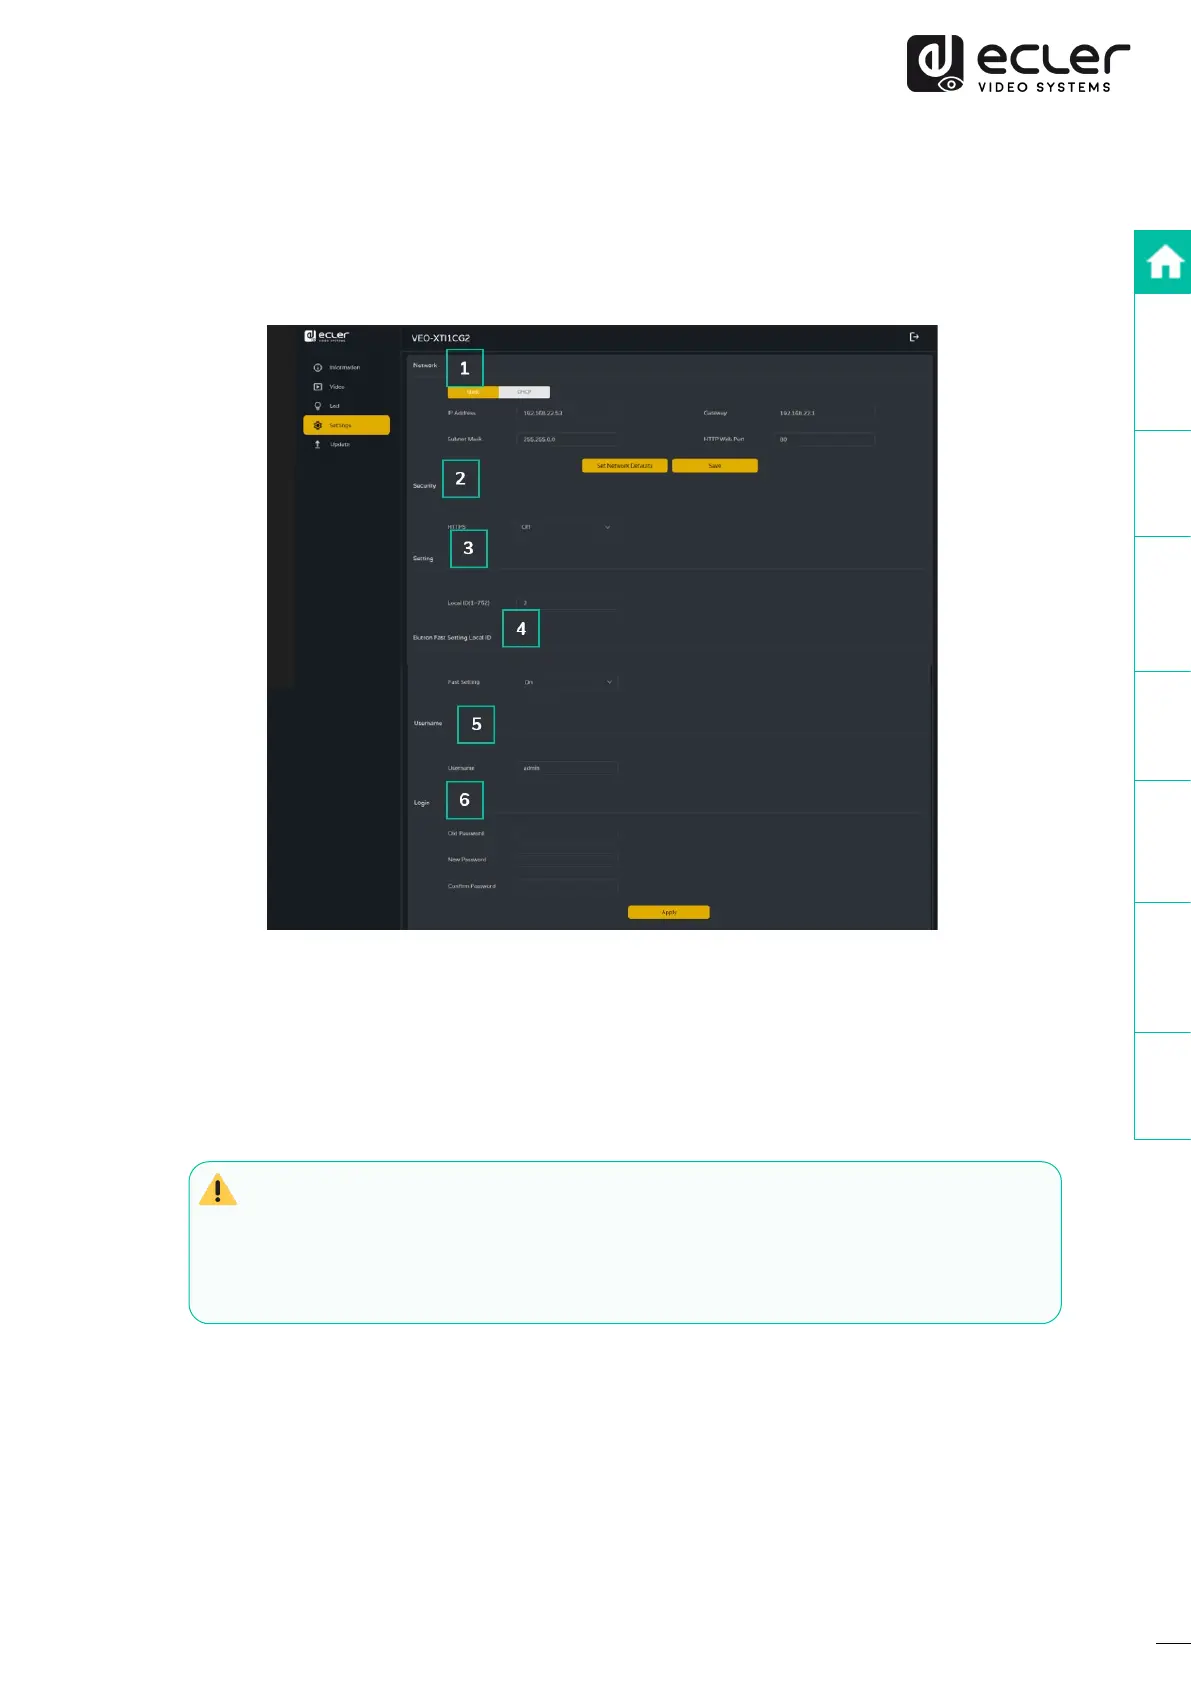Click the Save button in Network section
Image resolution: width=1191 pixels, height=1684 pixels.
714,466
